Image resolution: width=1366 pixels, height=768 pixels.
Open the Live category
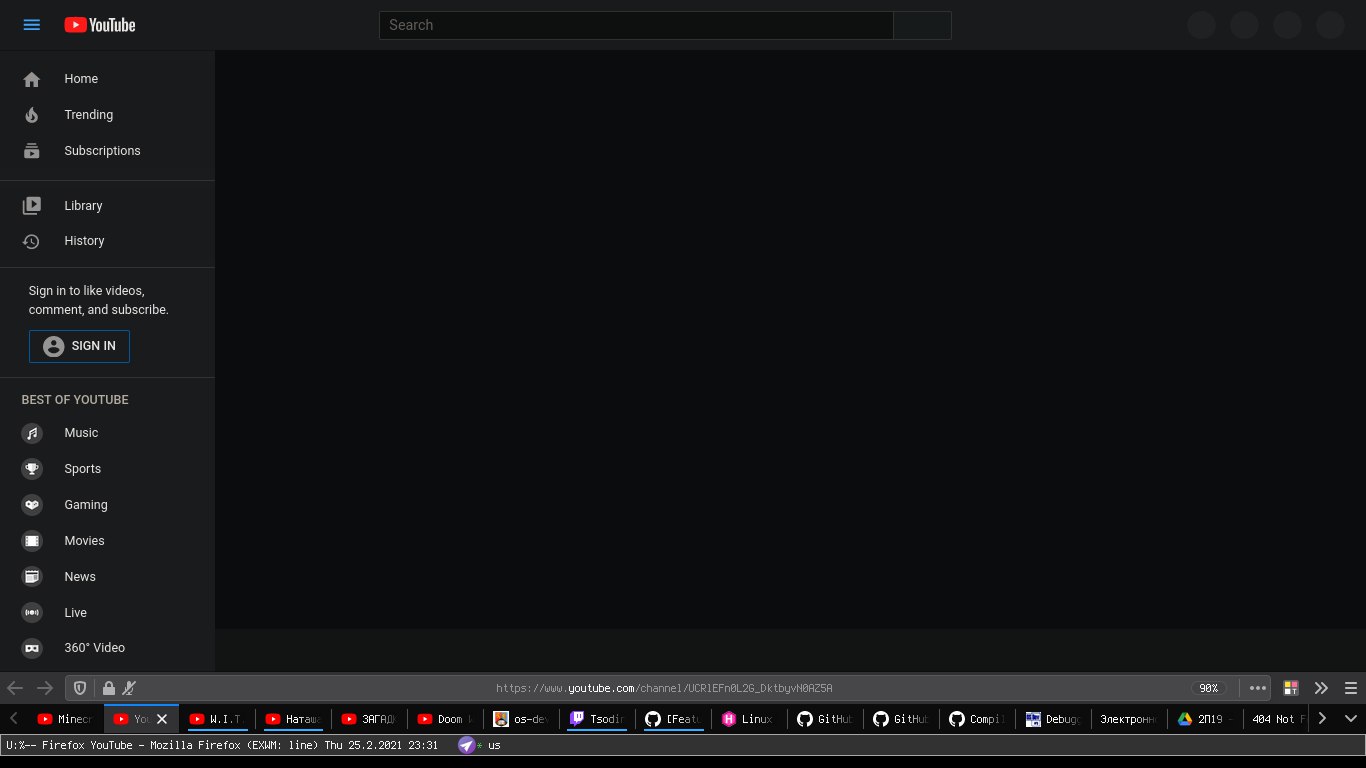107,613
